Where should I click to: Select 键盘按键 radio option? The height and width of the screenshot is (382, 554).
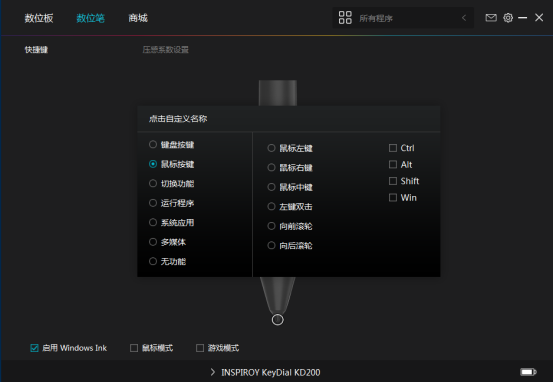point(153,145)
